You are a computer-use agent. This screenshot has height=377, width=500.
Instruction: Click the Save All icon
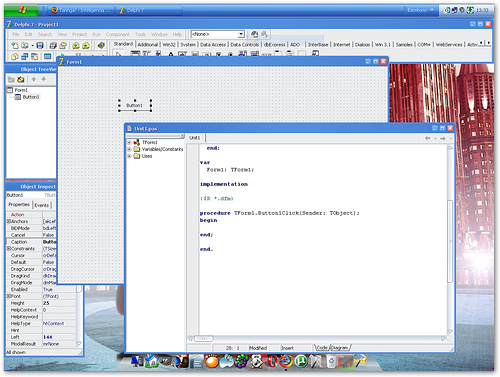[x=53, y=45]
